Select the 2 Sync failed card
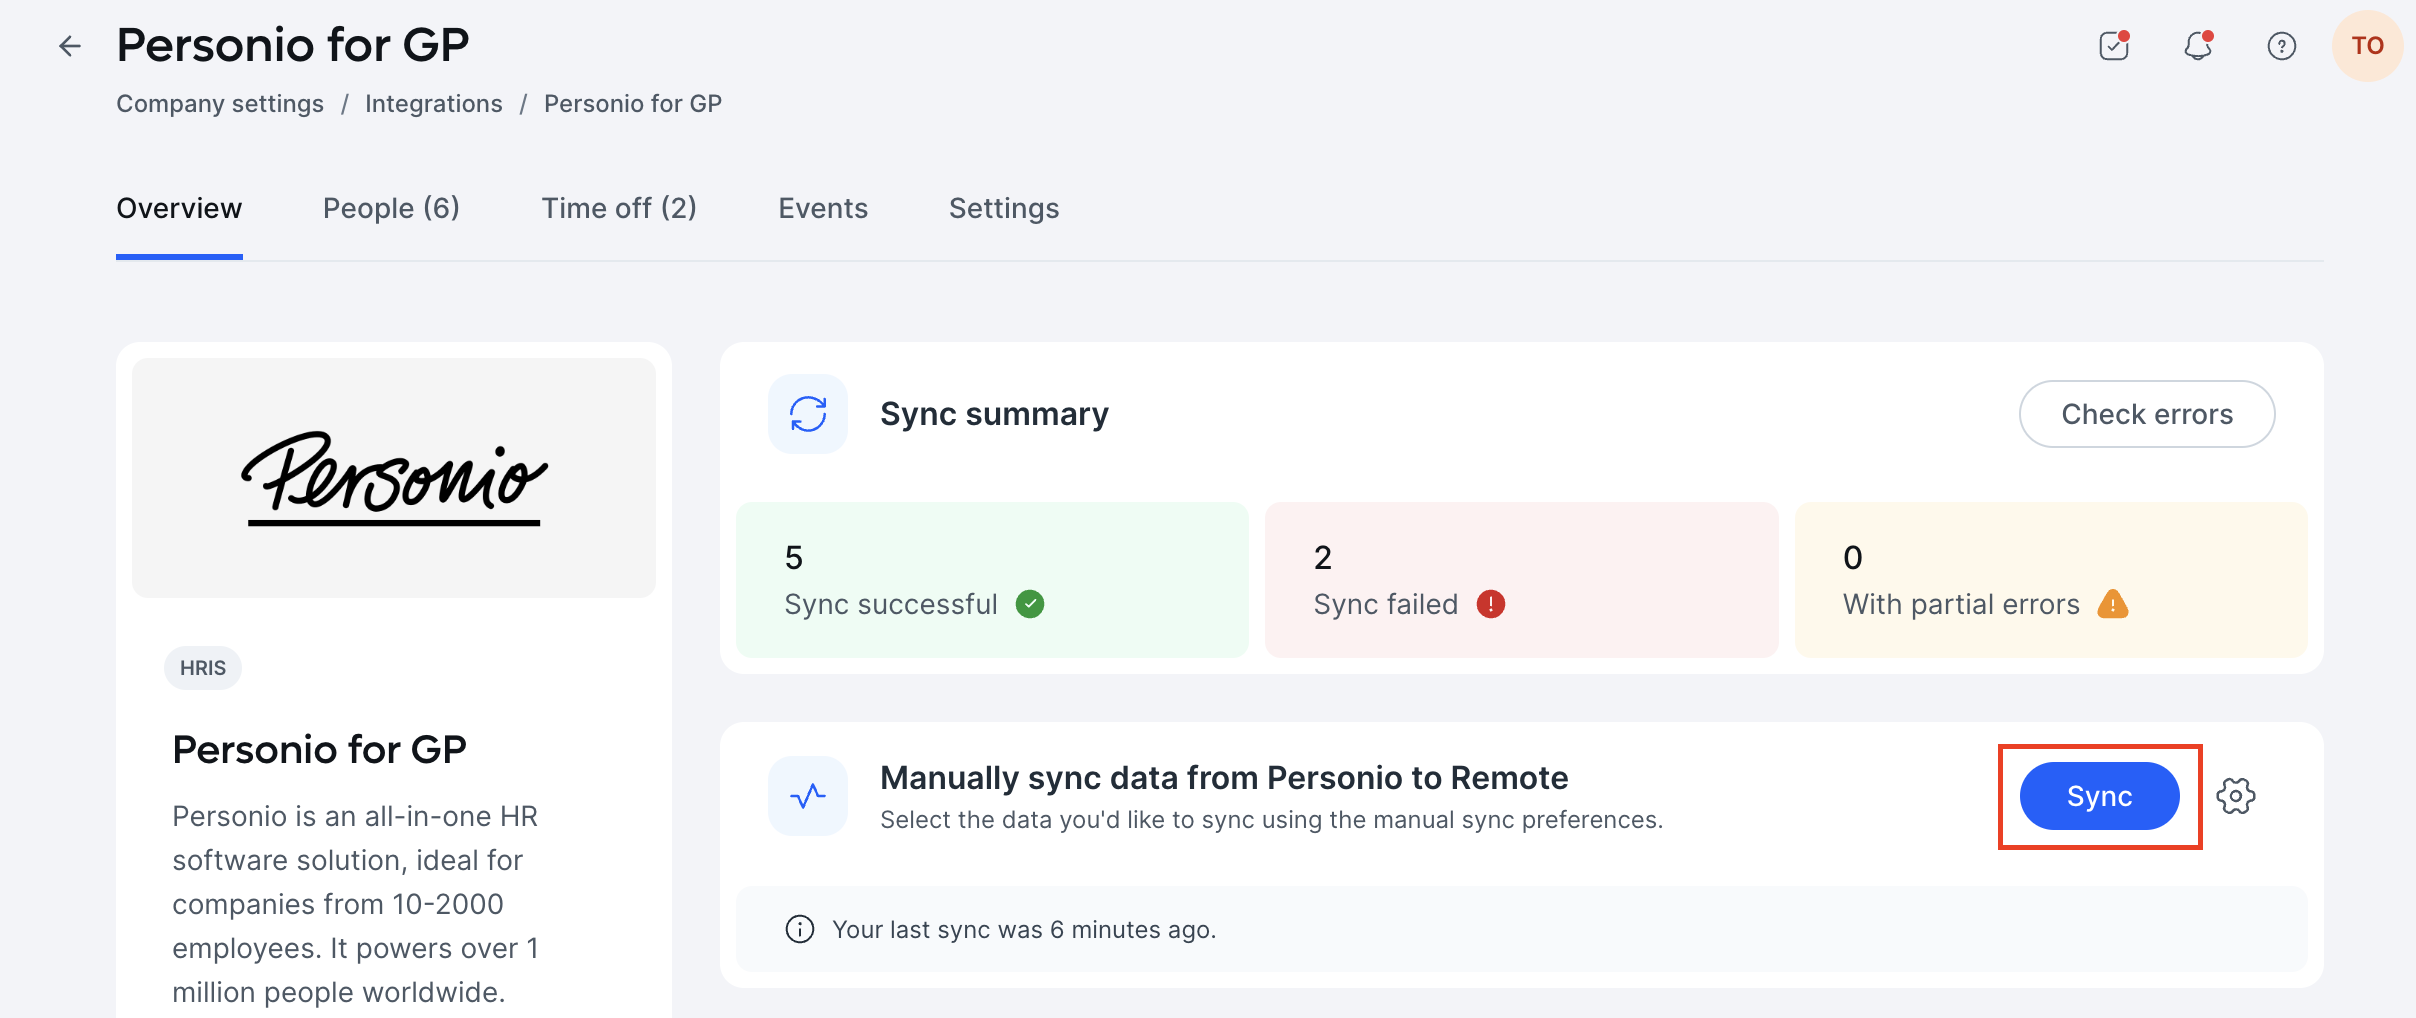This screenshot has width=2416, height=1018. [1522, 580]
